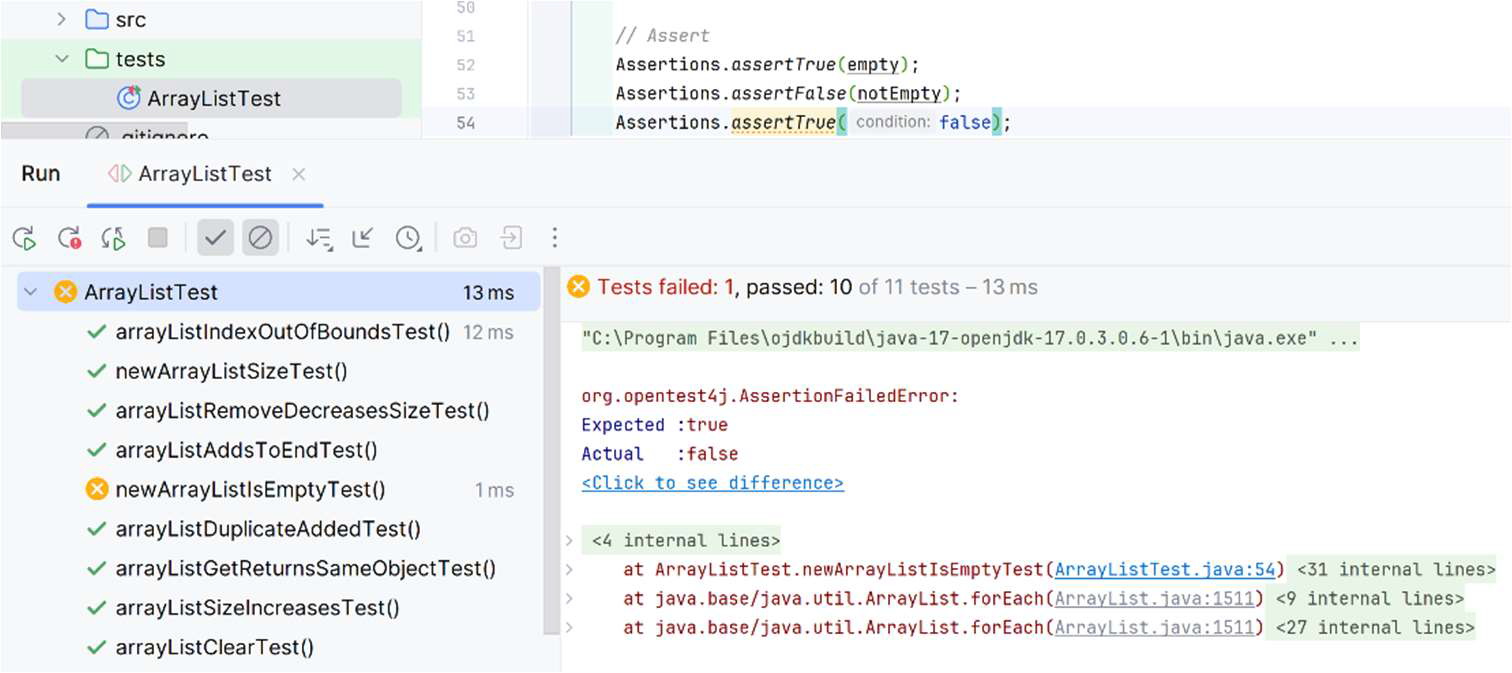Select arrayListGetReturnsSameObjectTest() result

(305, 569)
